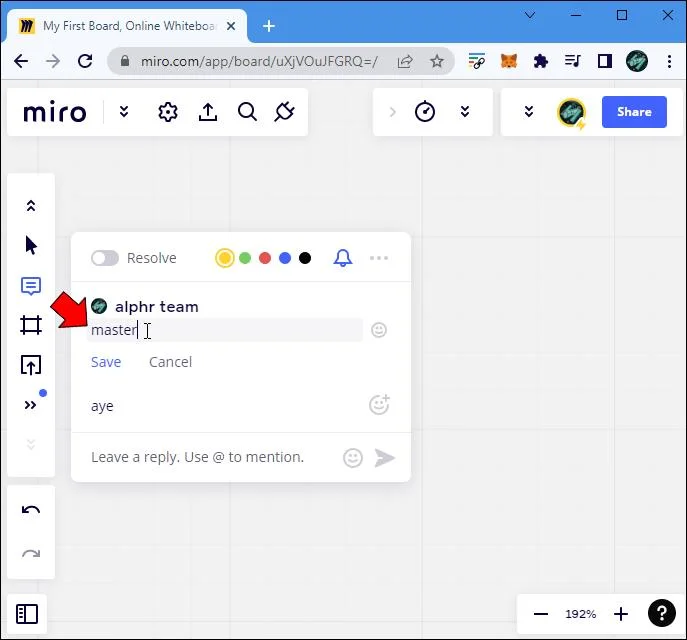Choose the green comment color
This screenshot has height=640, width=687.
pyautogui.click(x=245, y=258)
